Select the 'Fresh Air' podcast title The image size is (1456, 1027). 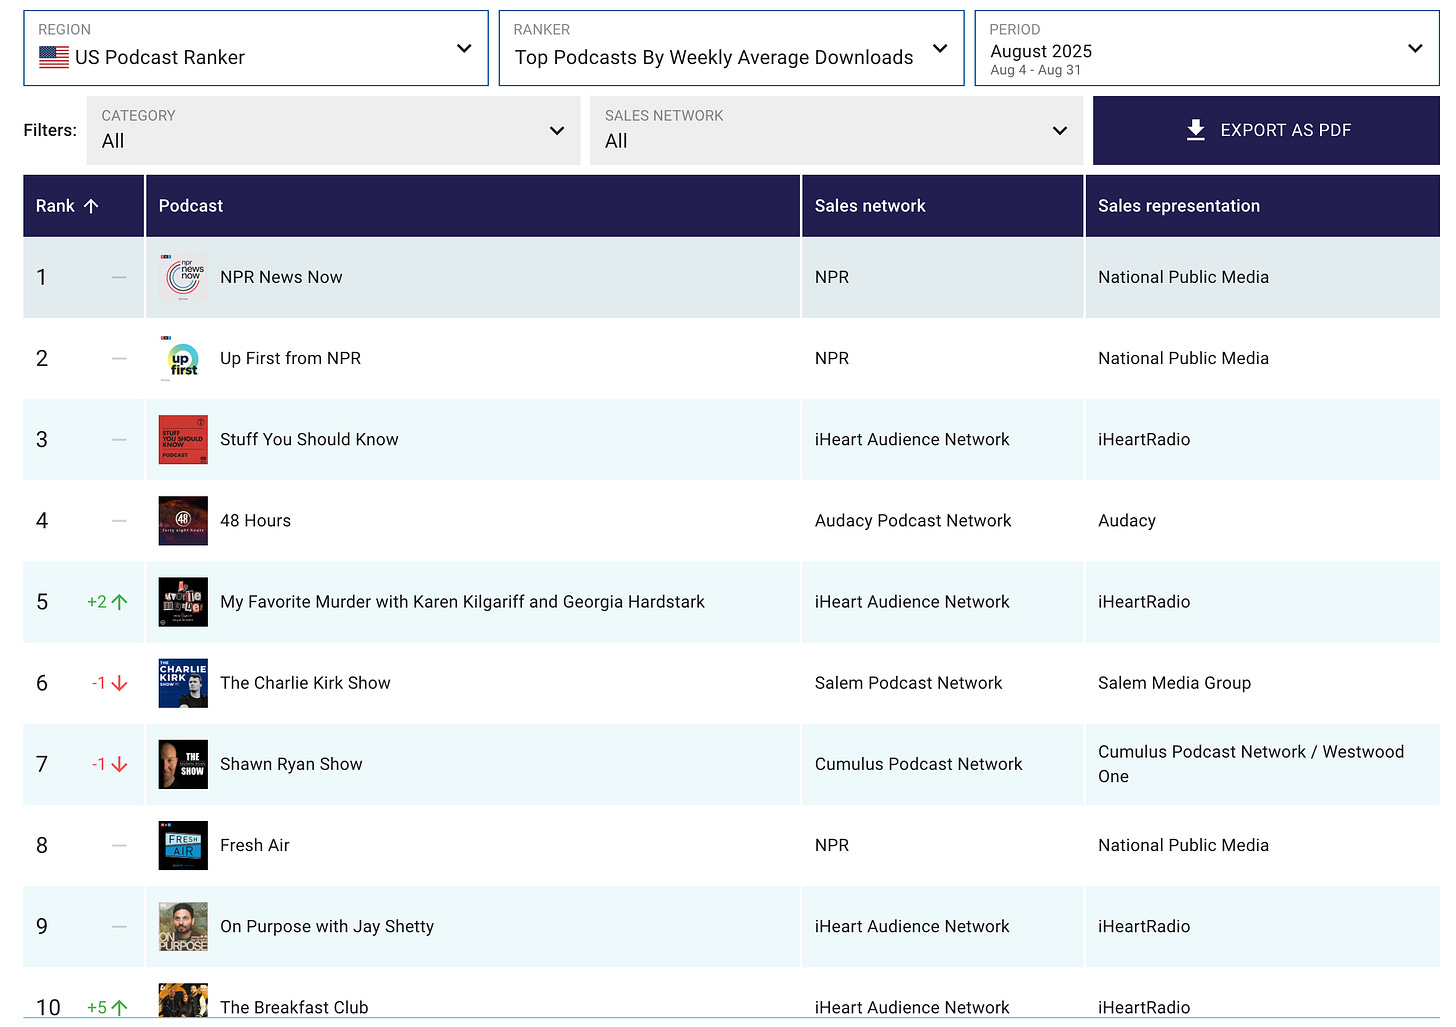click(254, 845)
